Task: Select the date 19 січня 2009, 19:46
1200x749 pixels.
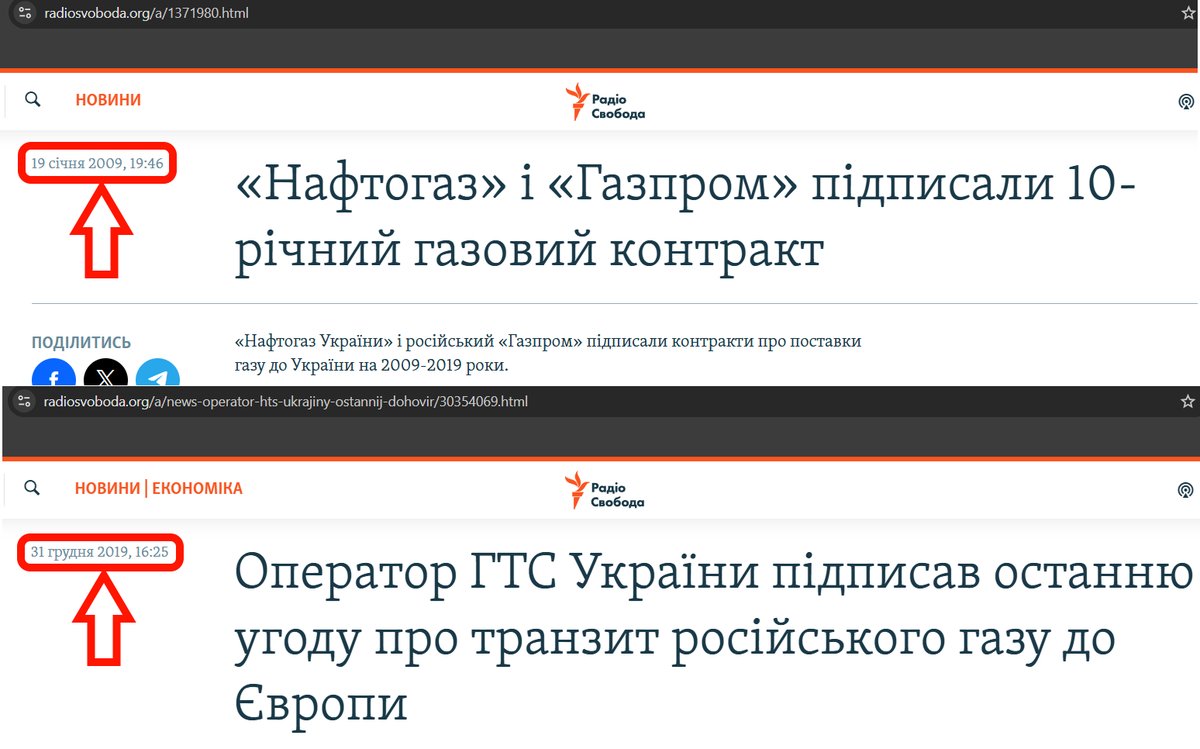Action: click(x=97, y=163)
